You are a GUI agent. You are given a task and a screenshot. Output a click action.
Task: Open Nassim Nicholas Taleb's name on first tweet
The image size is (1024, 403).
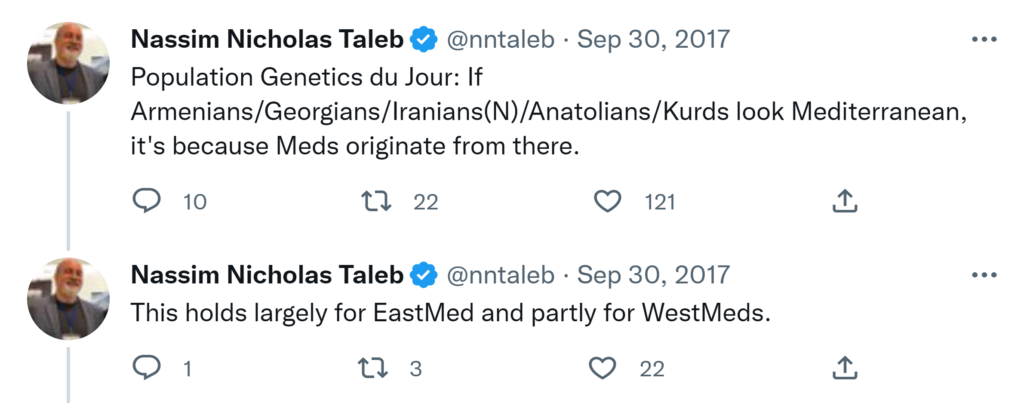267,40
